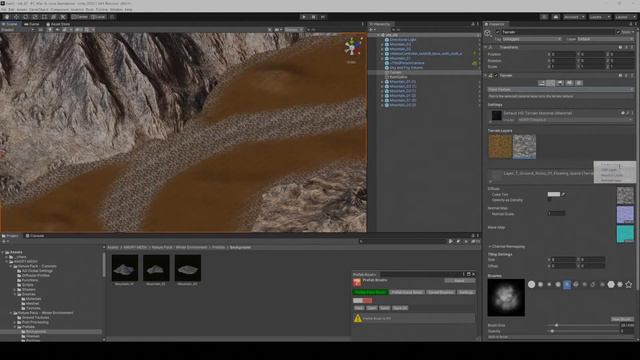Switch to the Console tab
This screenshot has width=640, height=360.
[35, 236]
